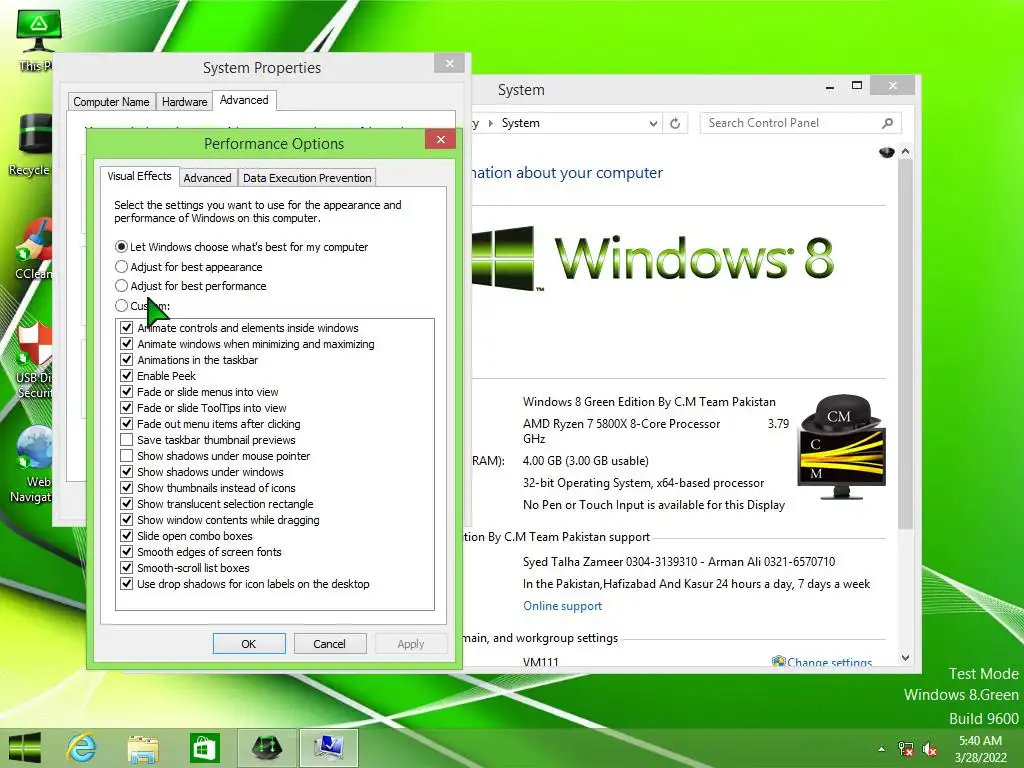Enable Save taskbar thumbnail previews

click(127, 440)
